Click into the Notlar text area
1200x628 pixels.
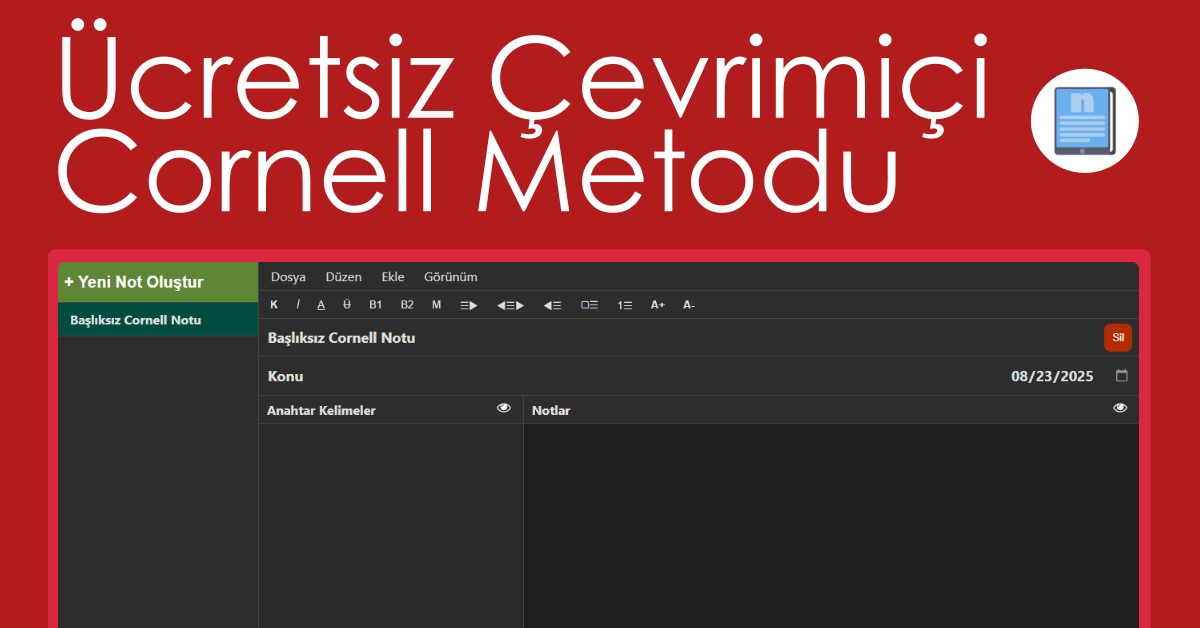(831, 525)
